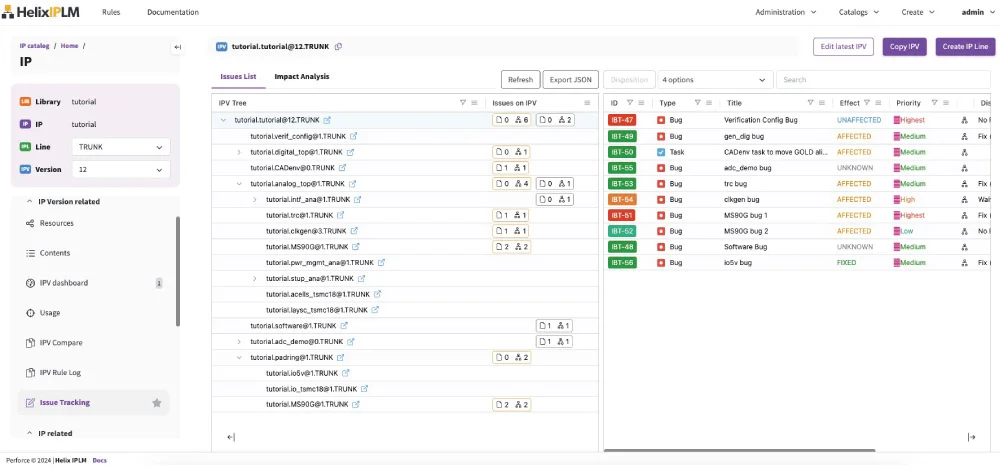
Task: Switch to Impact Analysis tab
Action: [302, 77]
